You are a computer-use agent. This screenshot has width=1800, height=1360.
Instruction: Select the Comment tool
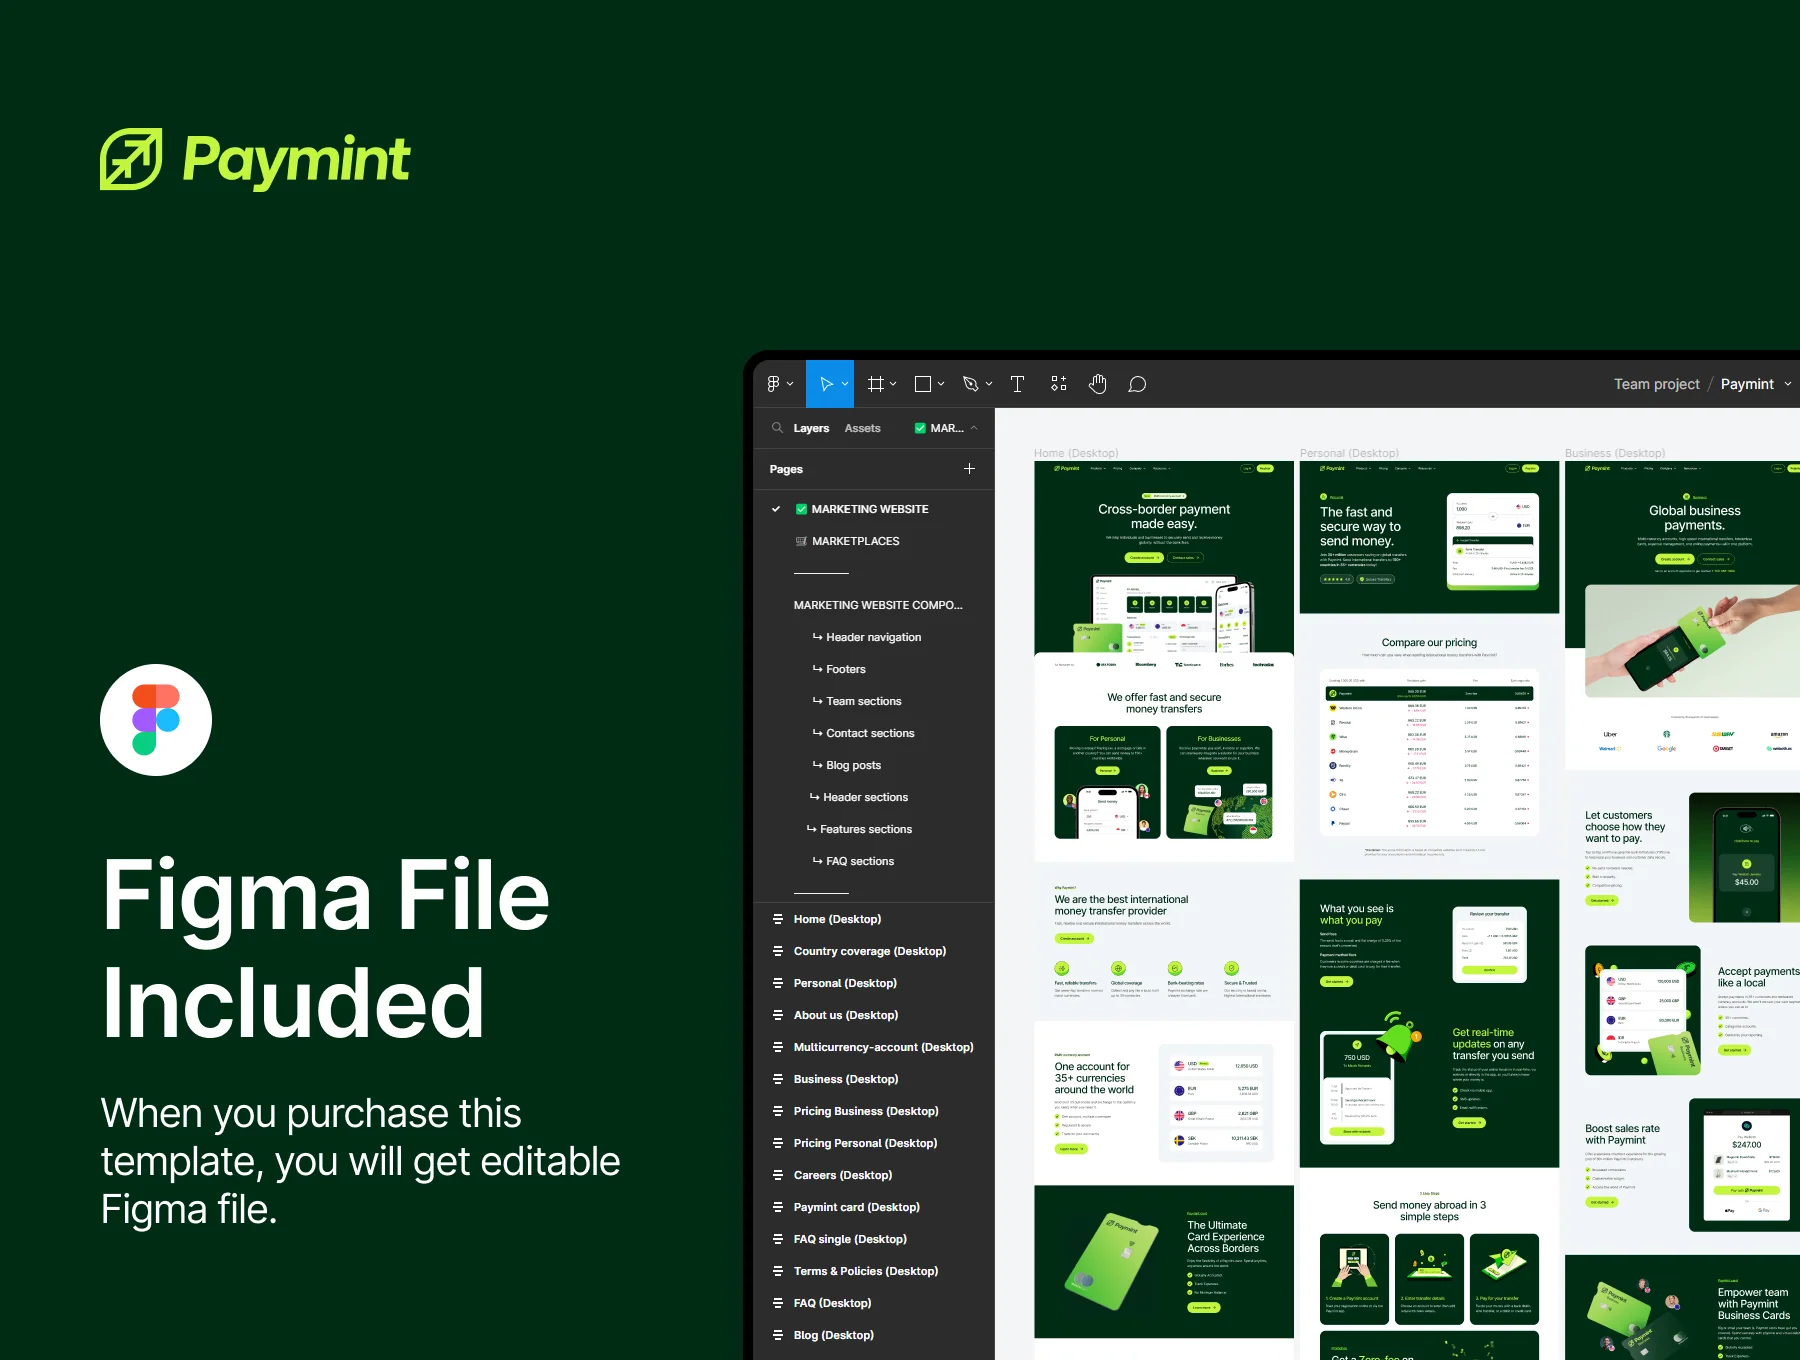(x=1137, y=384)
